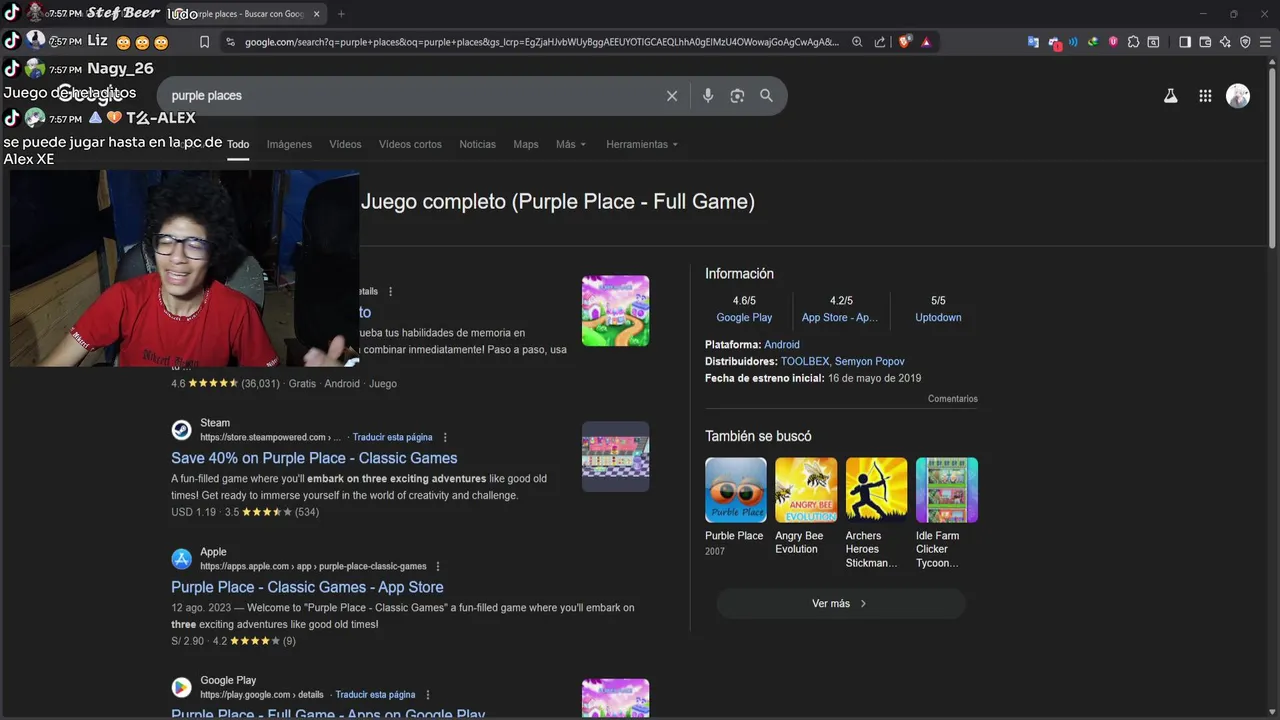This screenshot has height=720, width=1280.
Task: Open the Google Play rating link
Action: 744,317
